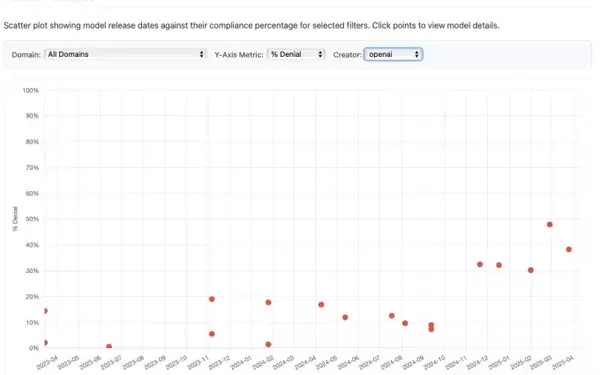Image resolution: width=600 pixels, height=375 pixels.
Task: Click the 19% data point at 2023-11
Action: tap(212, 299)
